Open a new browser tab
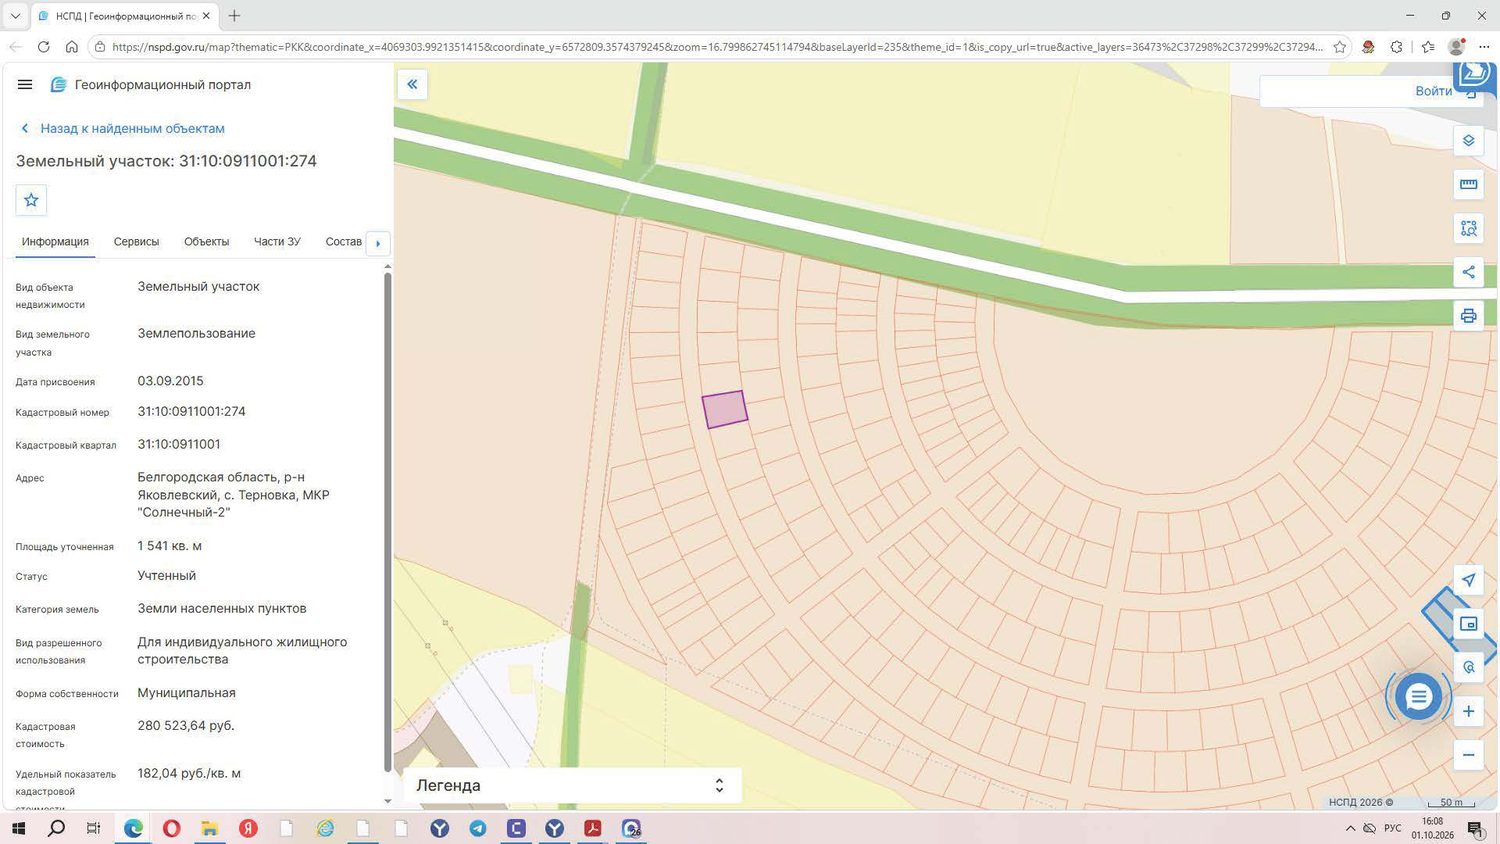The height and width of the screenshot is (844, 1500). point(234,16)
